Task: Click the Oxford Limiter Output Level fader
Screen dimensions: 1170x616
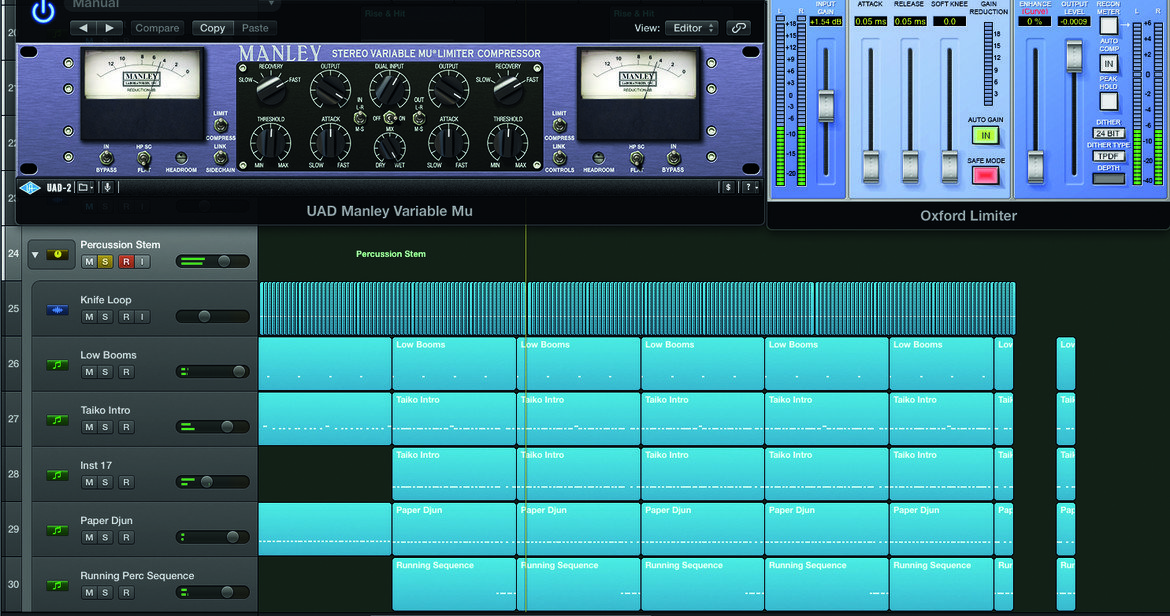Action: [x=1074, y=57]
